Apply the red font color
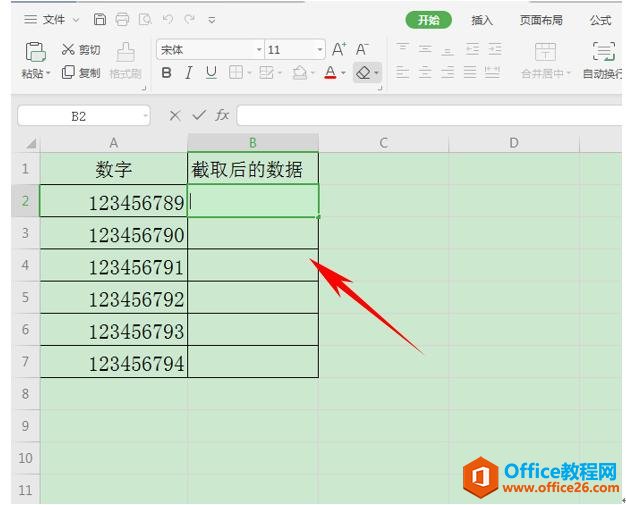This screenshot has height=505, width=626. pos(330,73)
